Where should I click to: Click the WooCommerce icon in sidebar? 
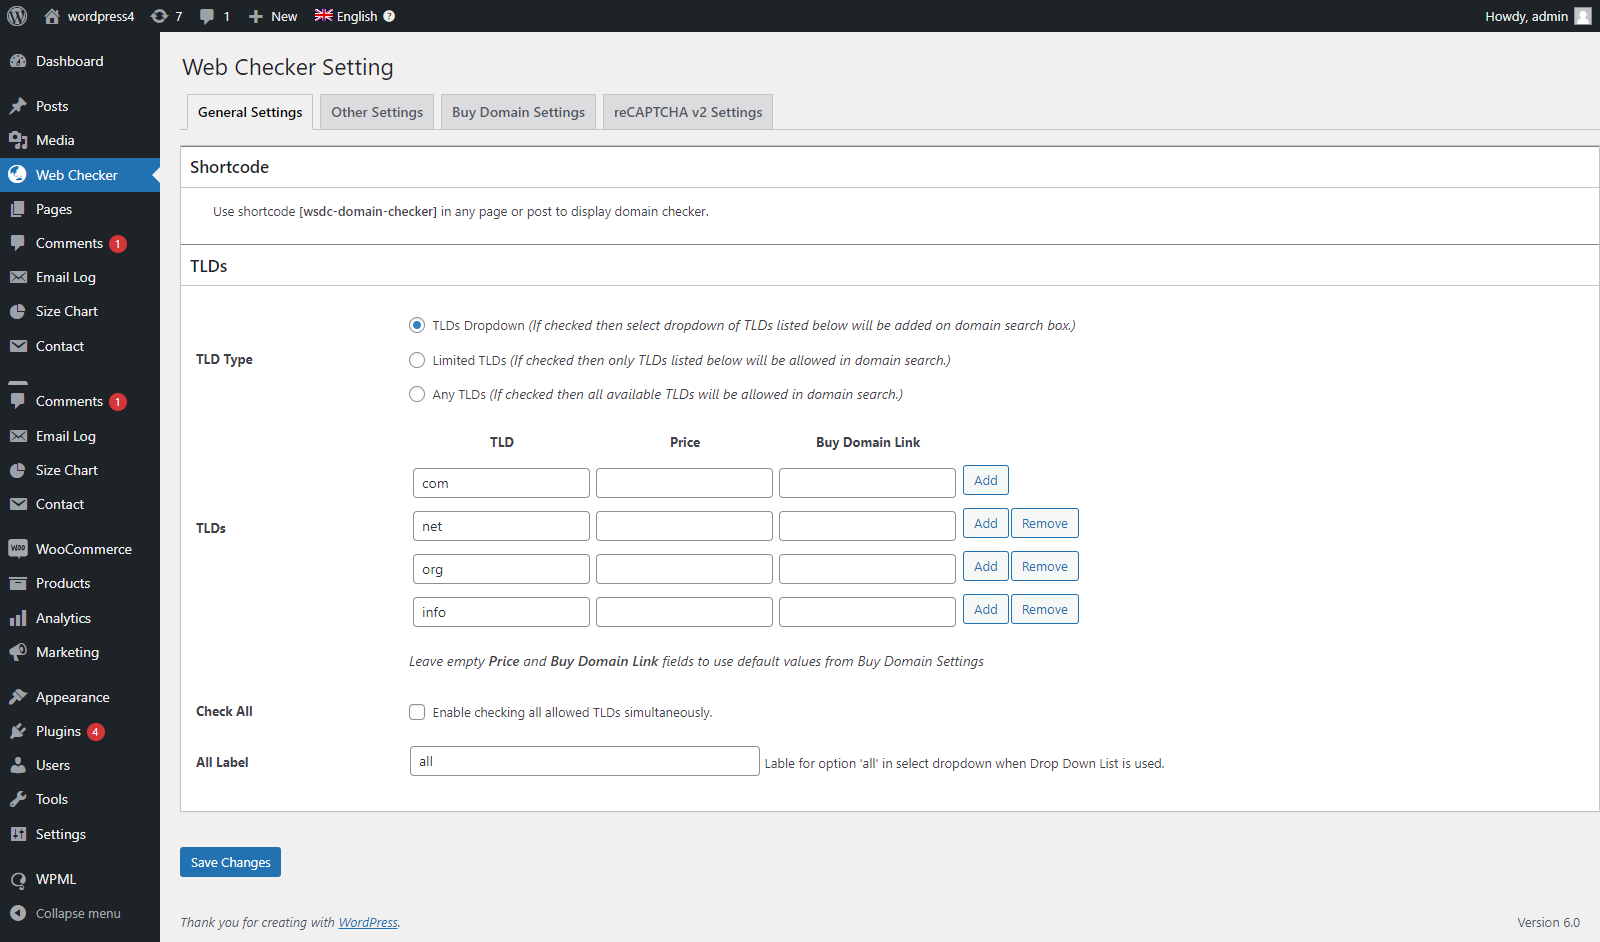coord(18,549)
